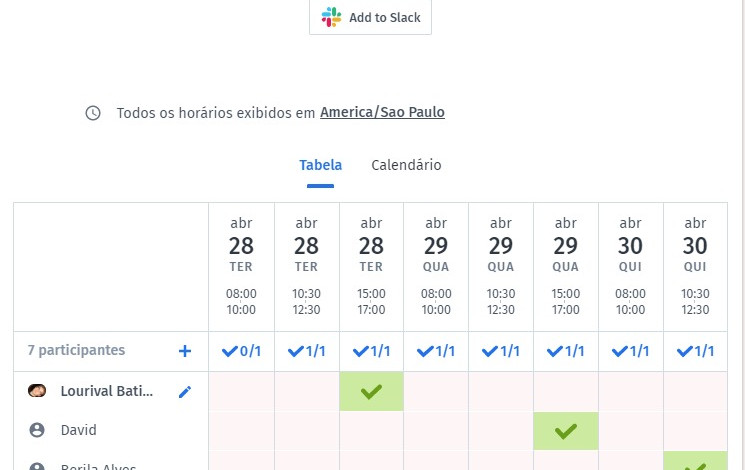
Task: Click the Slack logo icon
Action: coord(331,17)
